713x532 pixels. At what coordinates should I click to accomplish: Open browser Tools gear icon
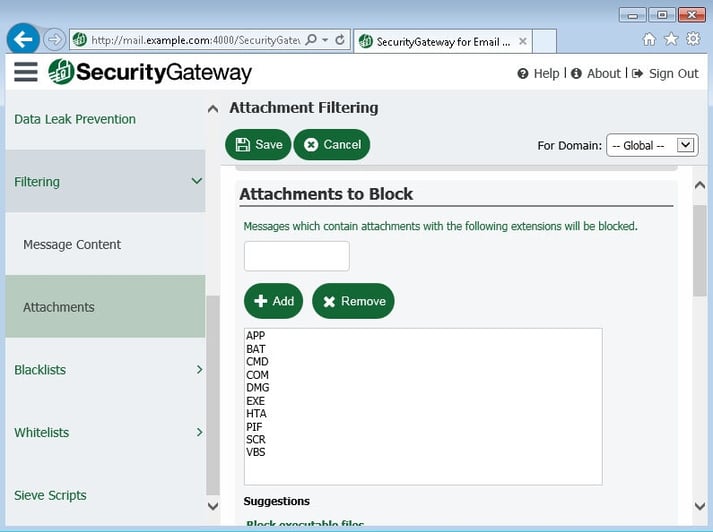[693, 39]
